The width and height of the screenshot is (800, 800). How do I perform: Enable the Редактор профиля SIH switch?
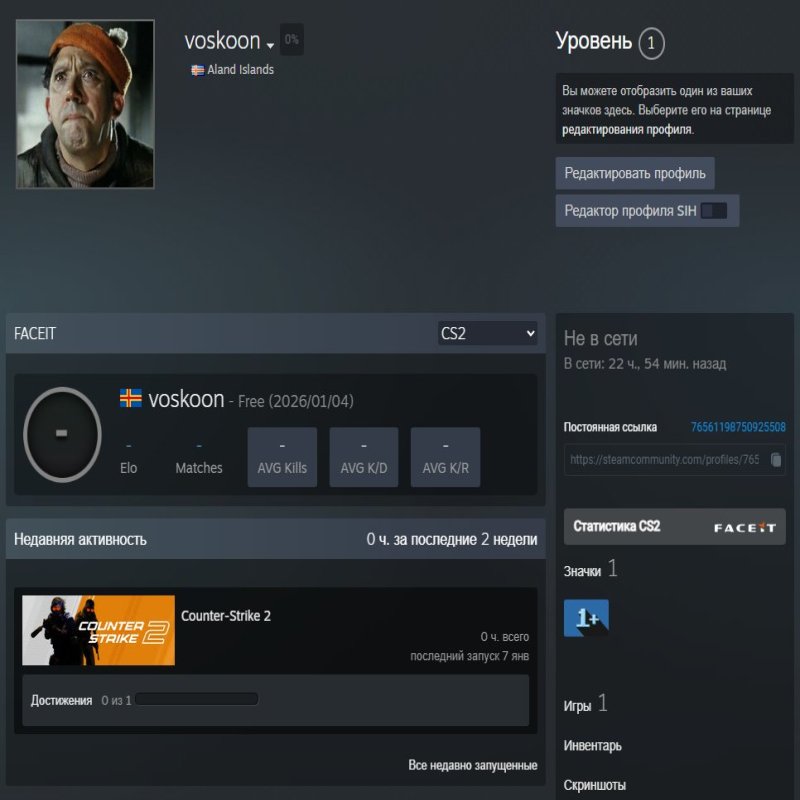tap(716, 210)
